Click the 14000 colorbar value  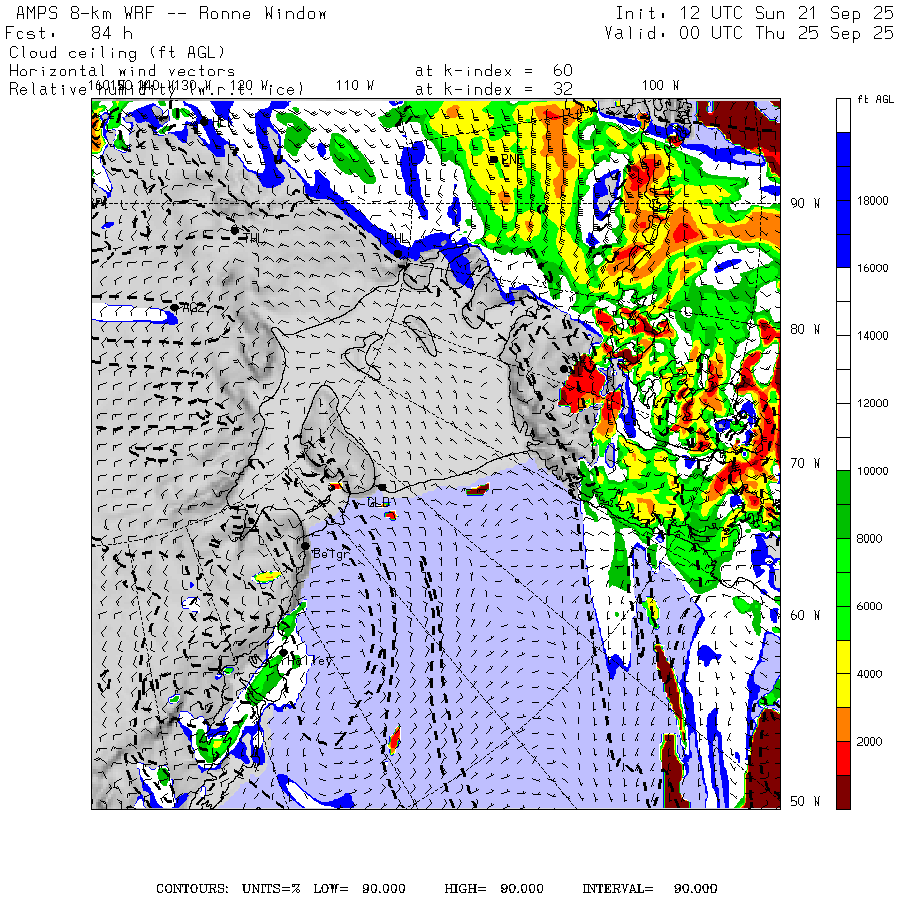point(872,336)
